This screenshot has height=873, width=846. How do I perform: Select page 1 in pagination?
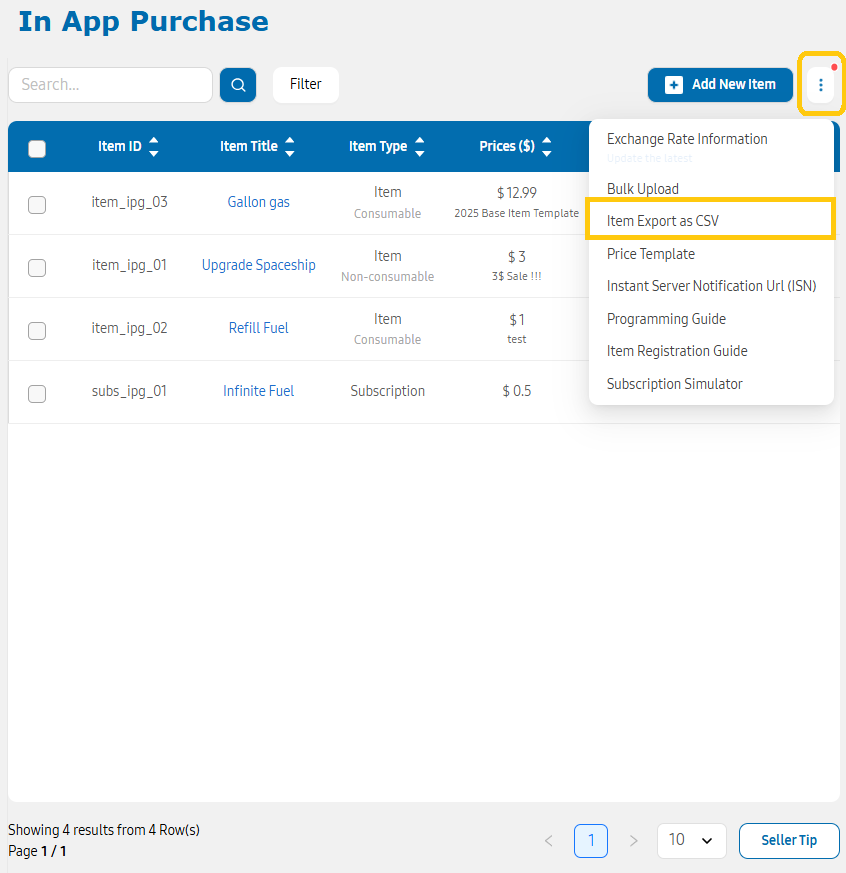[x=591, y=841]
